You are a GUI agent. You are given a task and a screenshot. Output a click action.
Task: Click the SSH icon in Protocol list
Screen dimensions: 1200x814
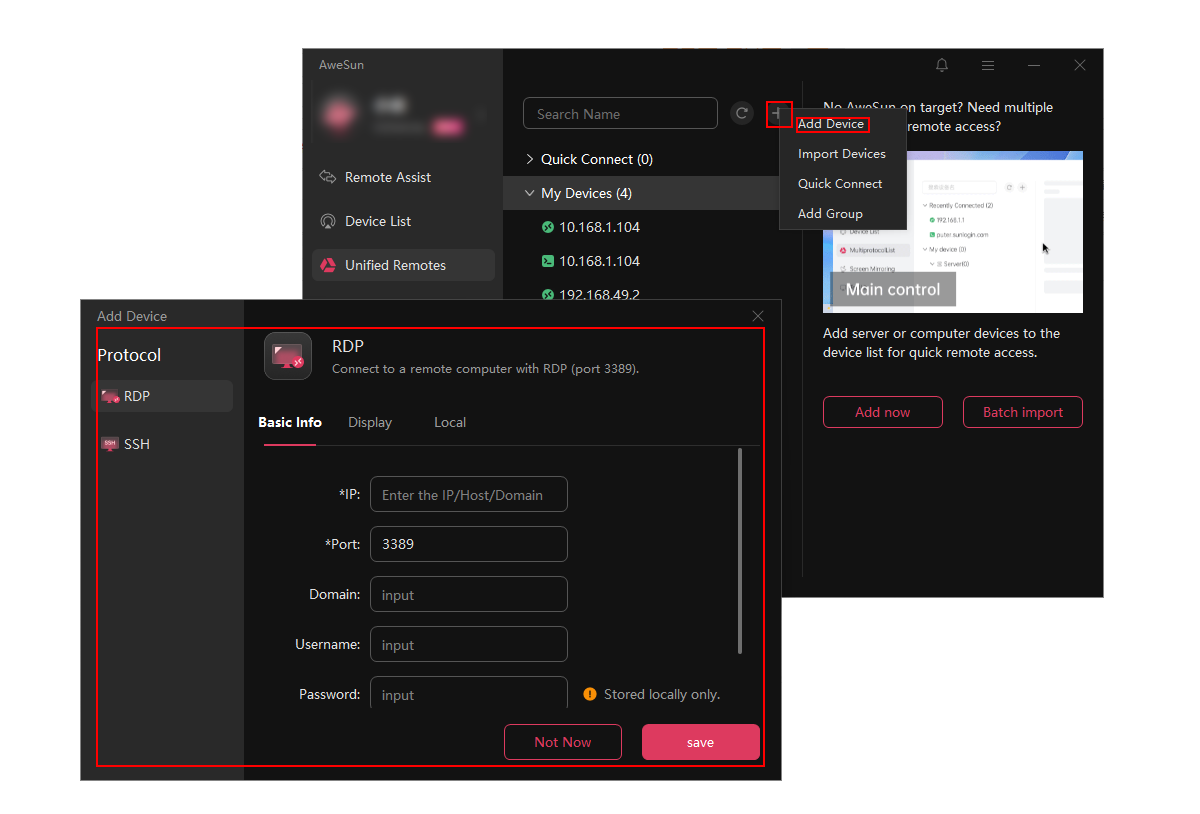pos(110,444)
